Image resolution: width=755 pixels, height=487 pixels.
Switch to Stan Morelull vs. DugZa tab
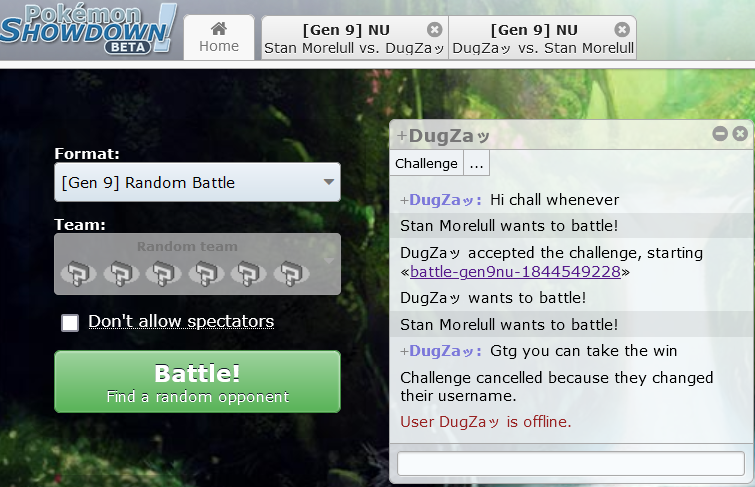tap(354, 38)
